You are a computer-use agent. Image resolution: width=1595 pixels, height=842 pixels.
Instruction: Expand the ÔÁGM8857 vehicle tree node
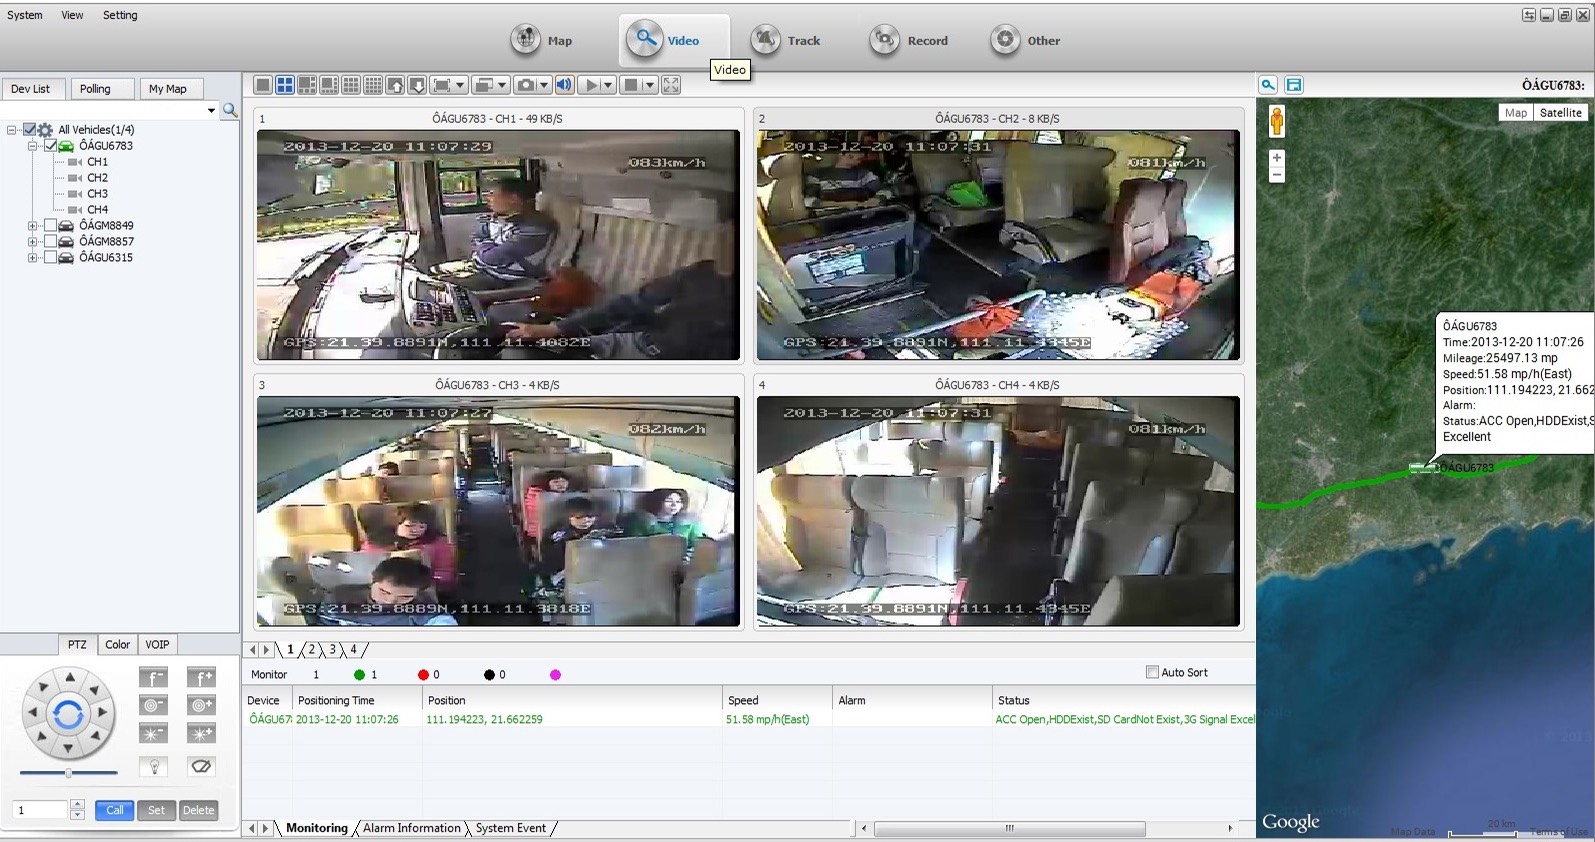point(33,242)
